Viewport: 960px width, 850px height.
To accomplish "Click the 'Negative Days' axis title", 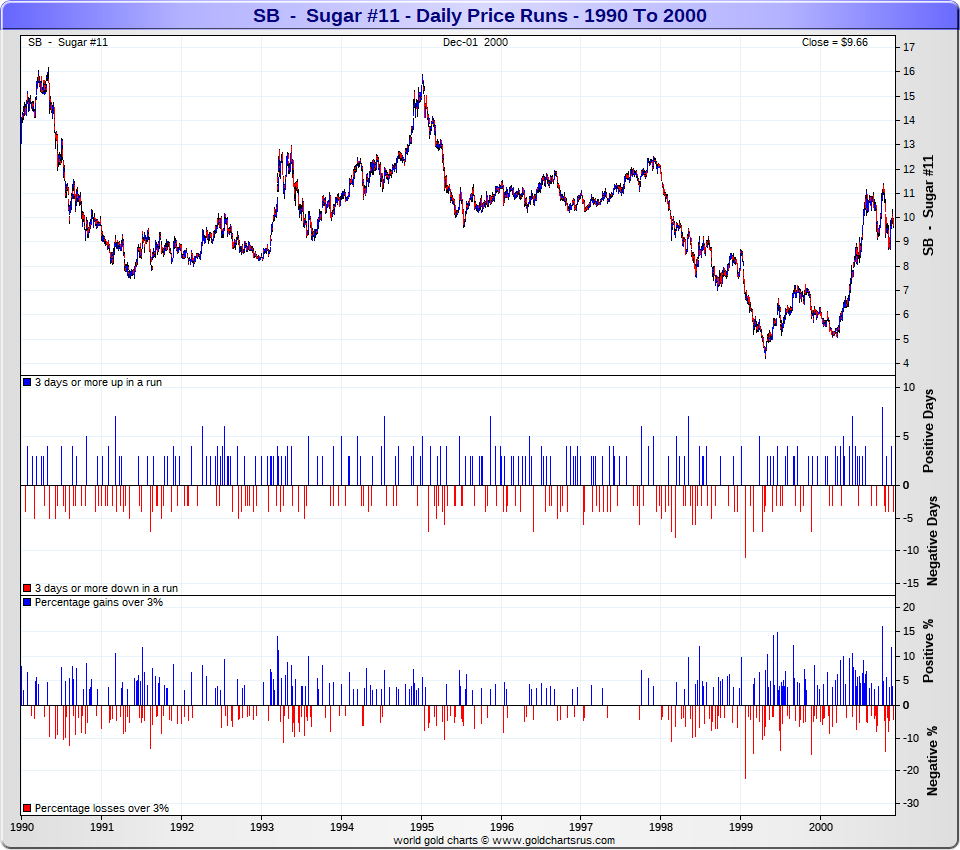I will (932, 541).
